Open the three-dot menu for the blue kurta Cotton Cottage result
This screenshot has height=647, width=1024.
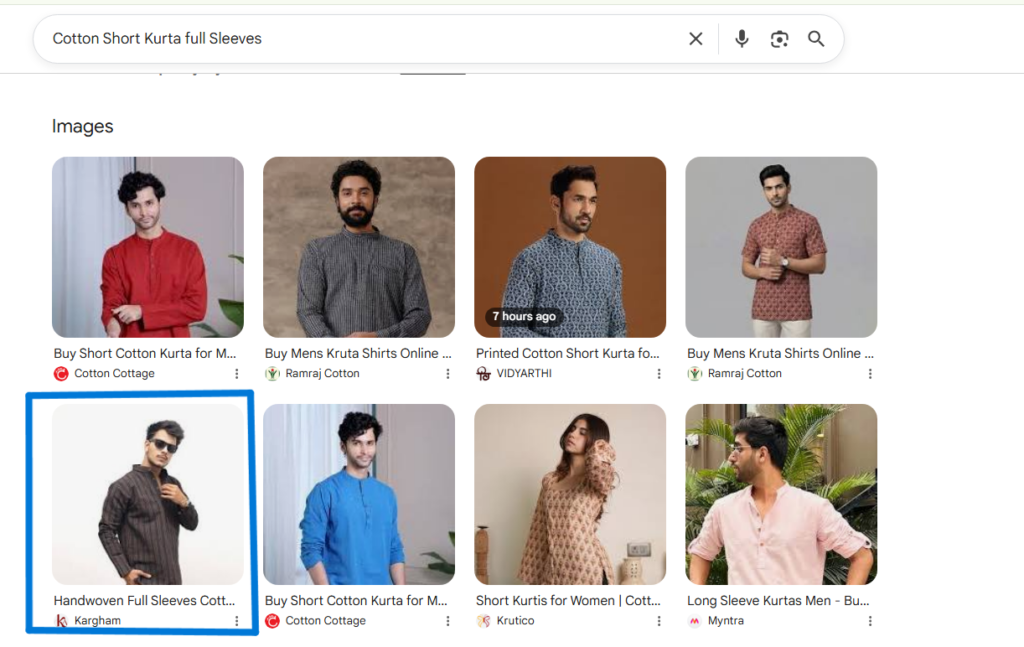point(447,621)
